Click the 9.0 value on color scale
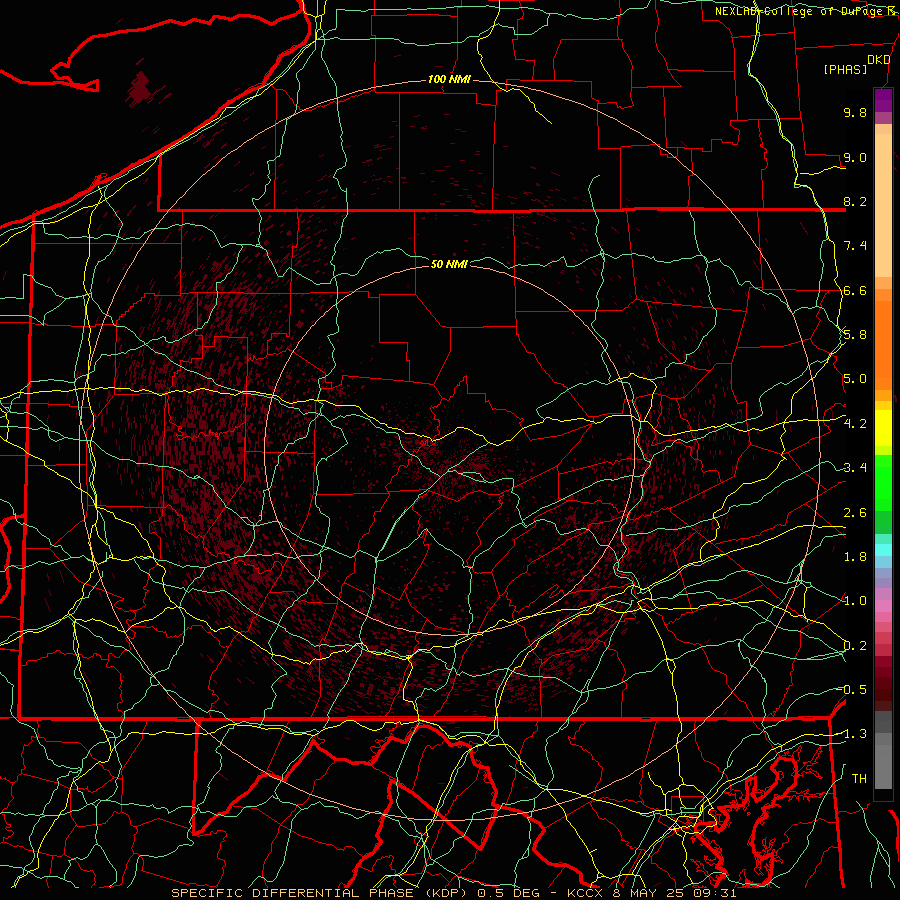 [855, 157]
